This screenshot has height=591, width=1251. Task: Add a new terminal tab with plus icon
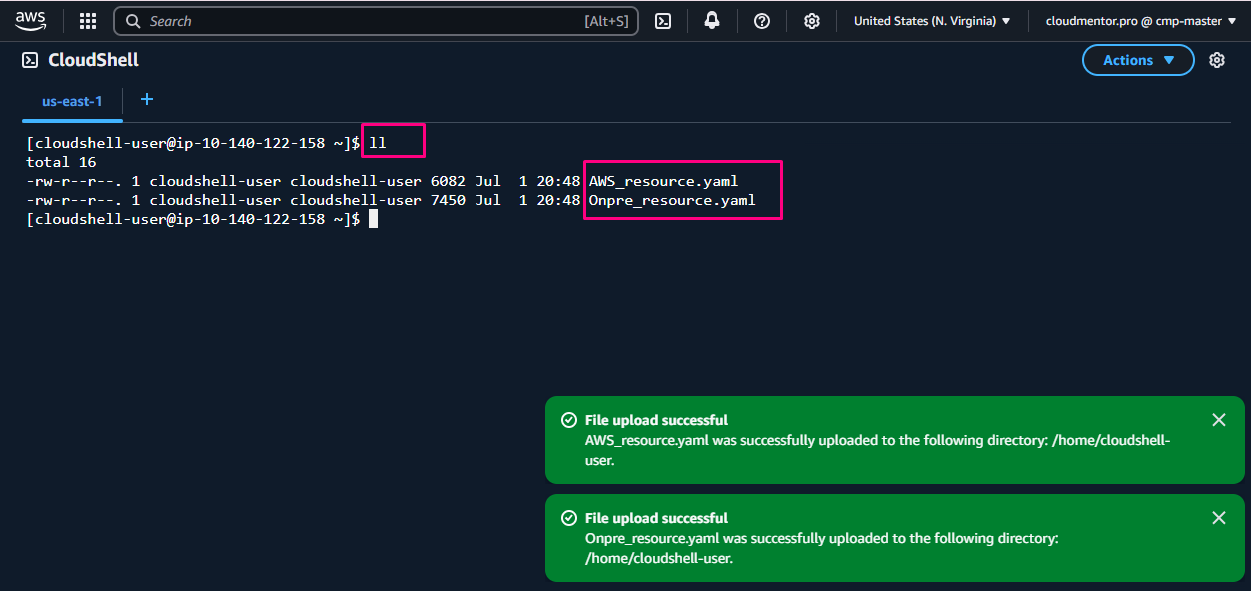point(147,99)
